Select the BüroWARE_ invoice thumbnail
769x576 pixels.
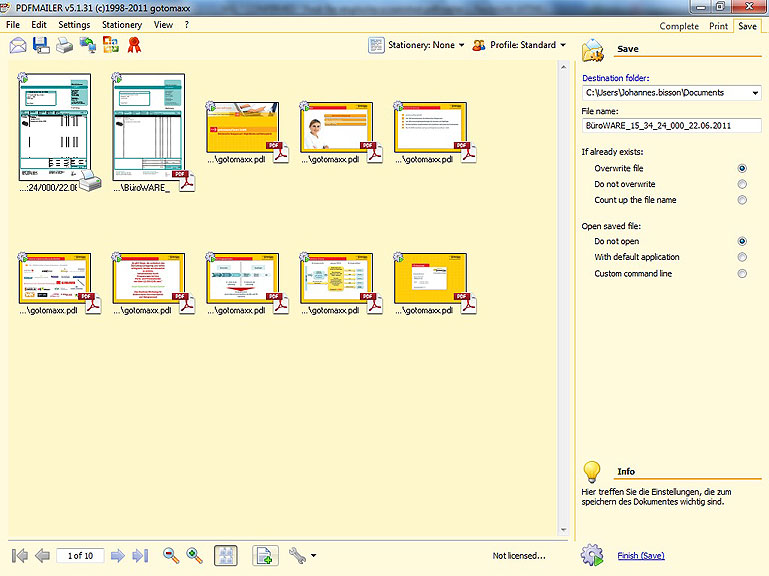pyautogui.click(x=149, y=127)
